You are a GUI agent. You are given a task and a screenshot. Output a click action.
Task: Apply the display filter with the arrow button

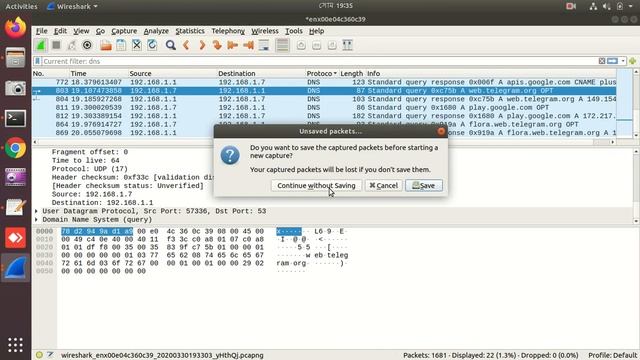tap(612, 61)
